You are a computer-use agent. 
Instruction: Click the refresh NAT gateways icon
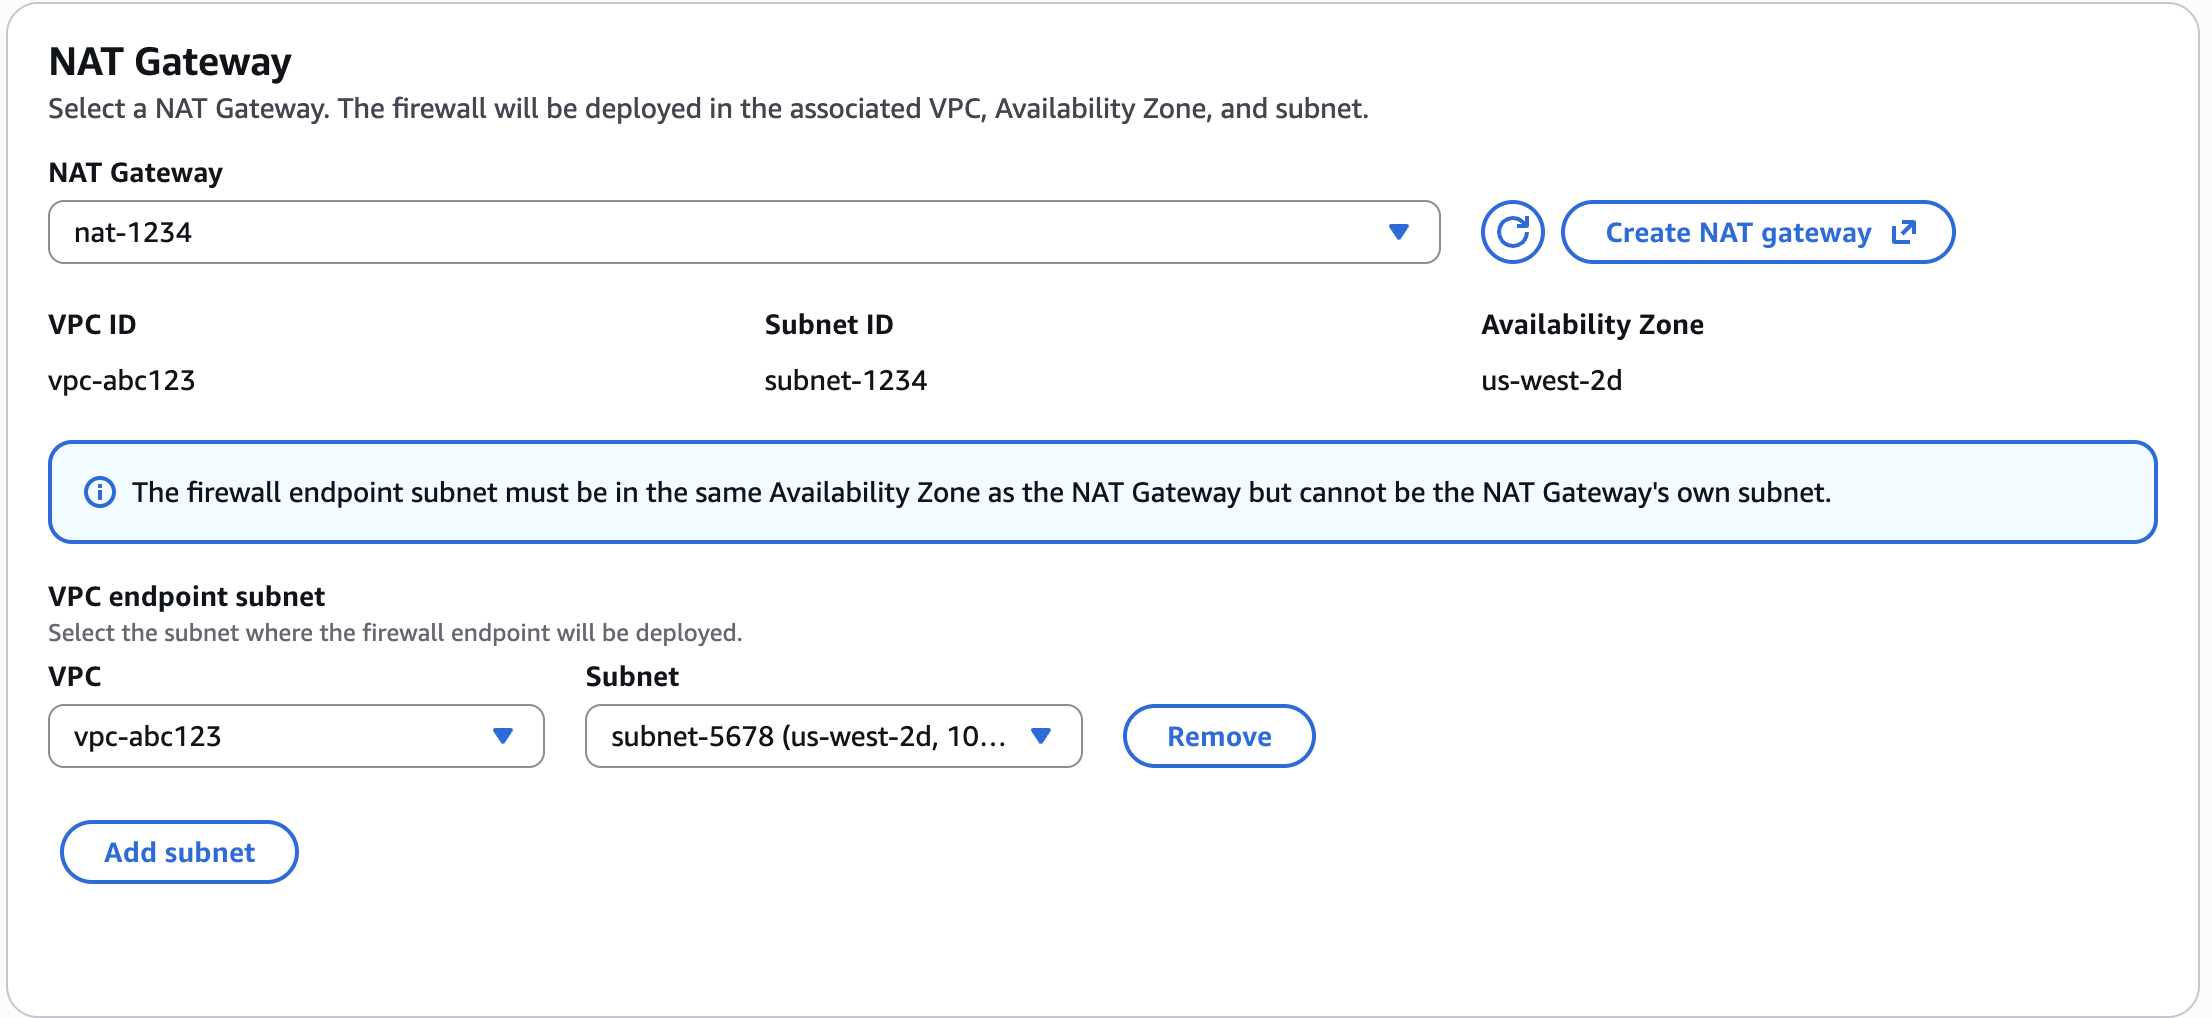tap(1512, 232)
